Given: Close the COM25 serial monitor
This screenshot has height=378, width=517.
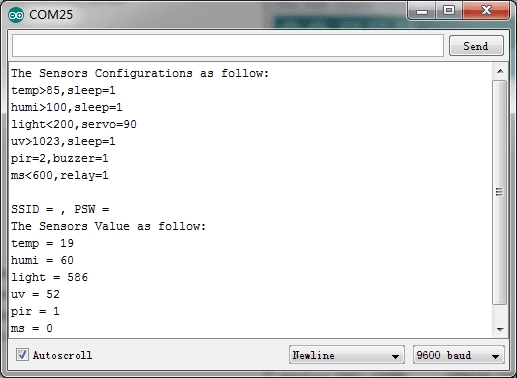Looking at the screenshot, I should click(x=486, y=11).
